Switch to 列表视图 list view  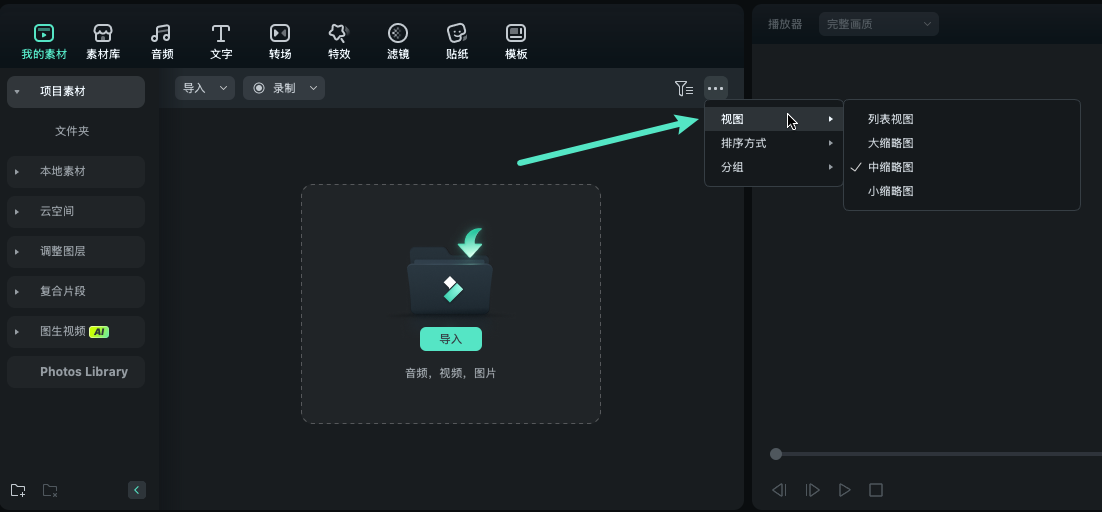point(890,119)
